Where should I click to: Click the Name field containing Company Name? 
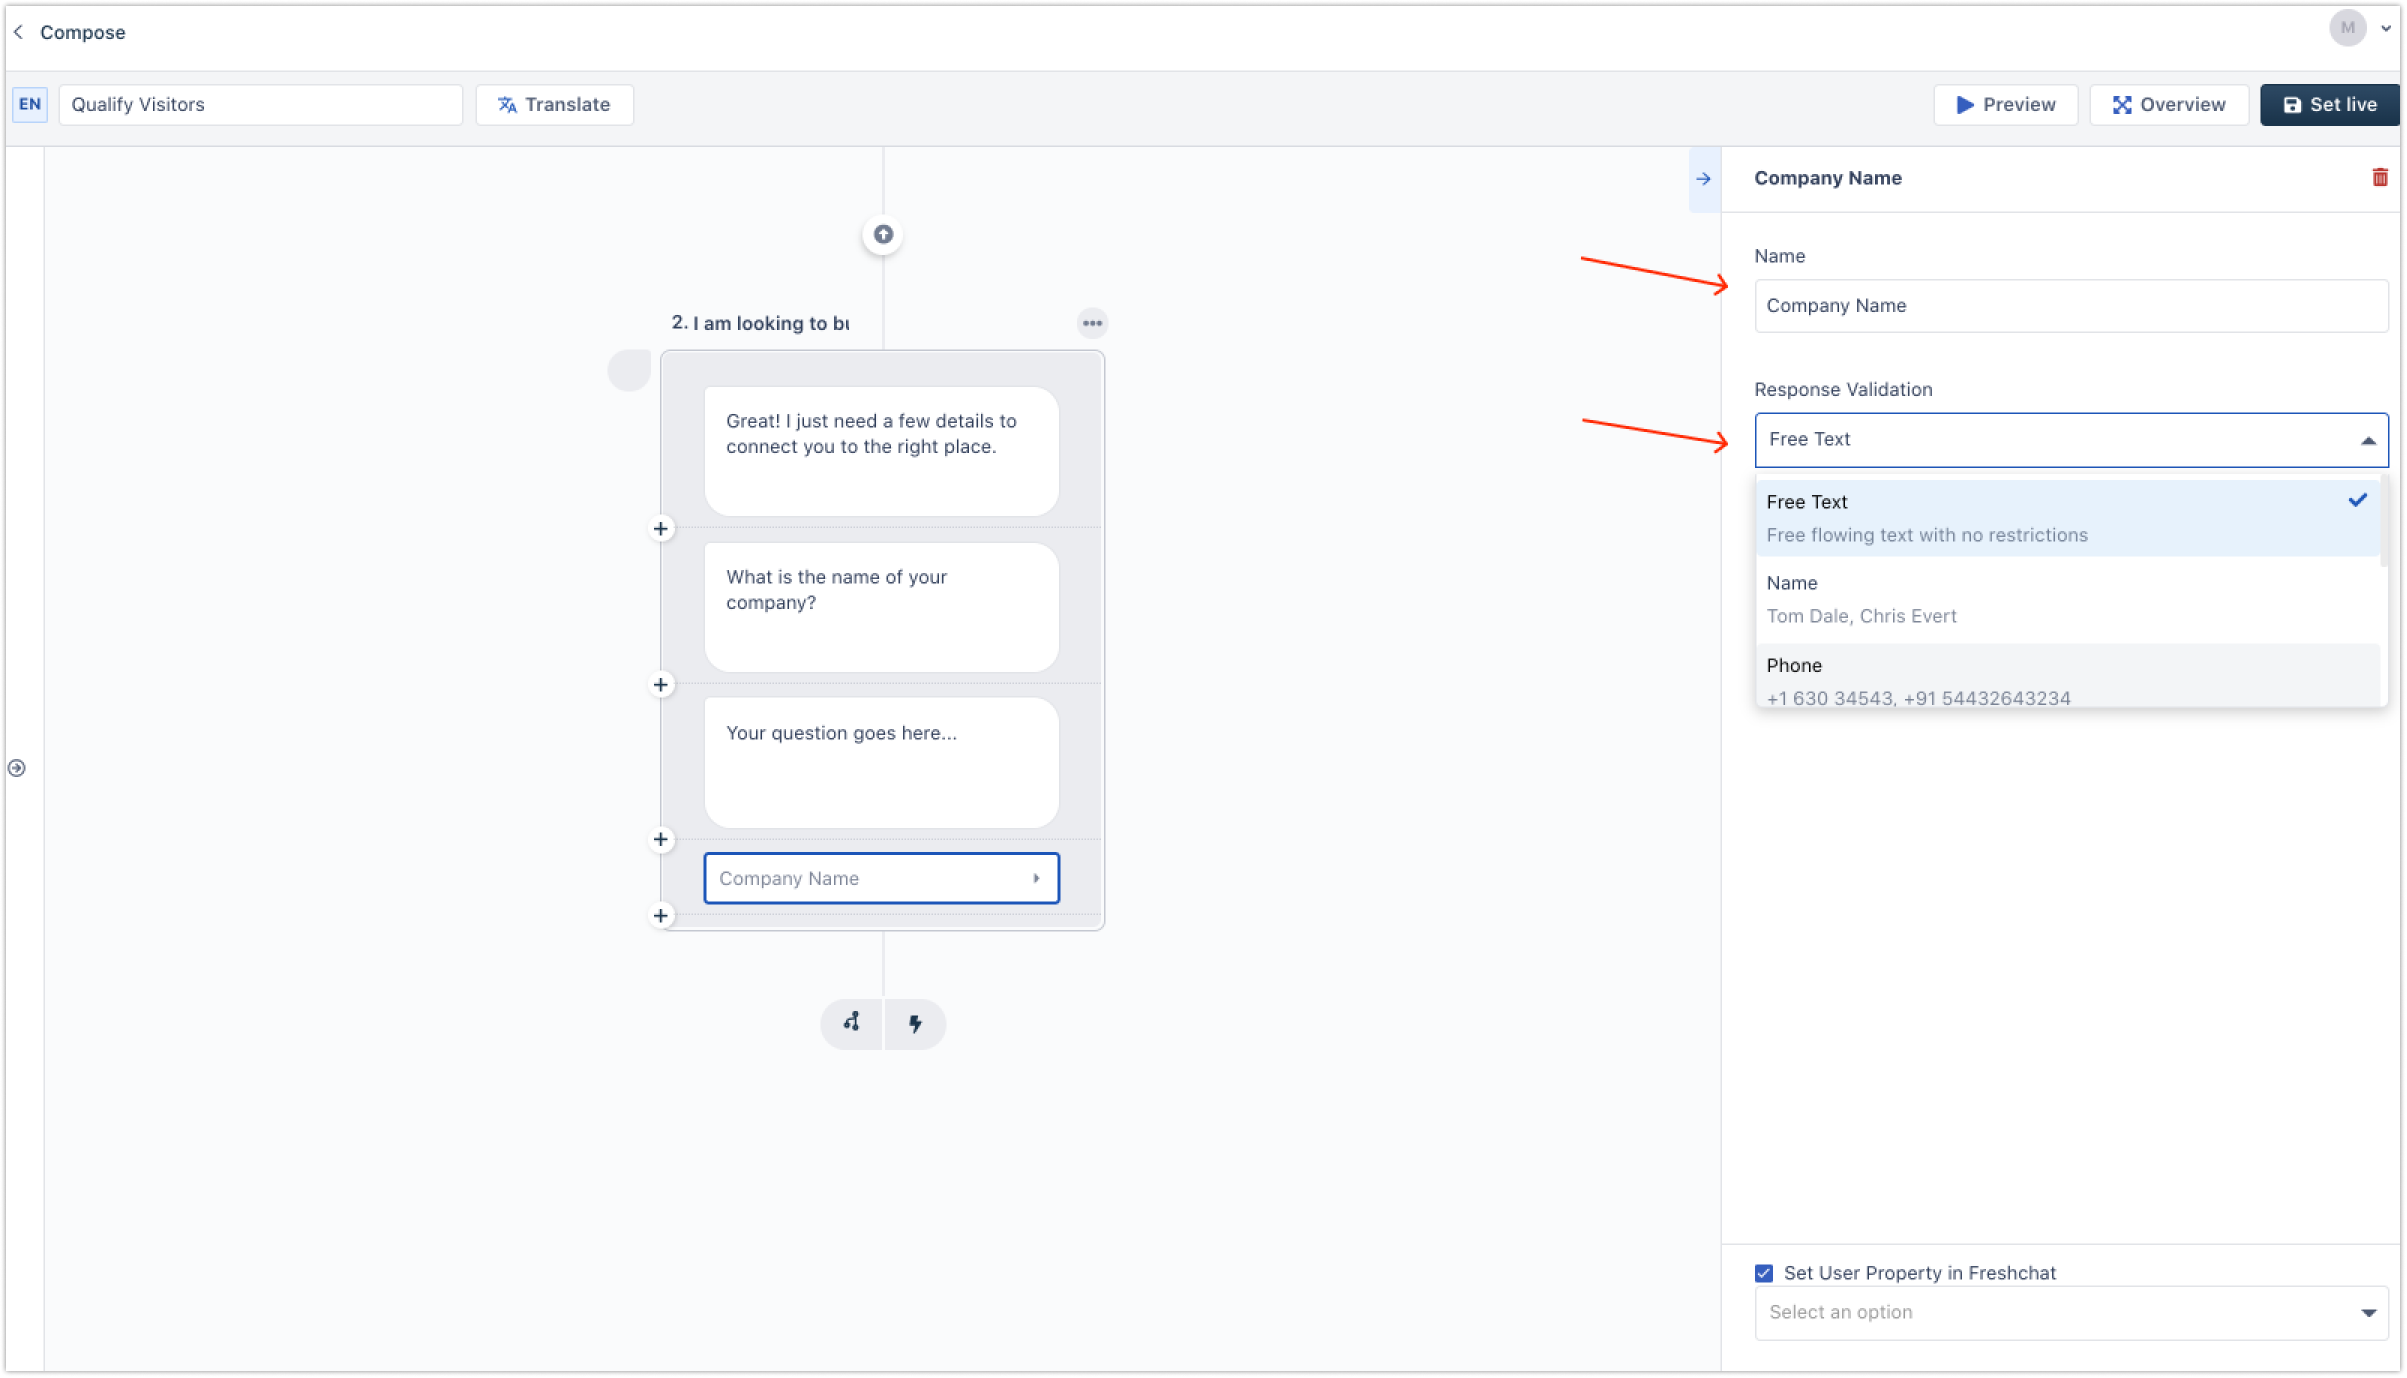pyautogui.click(x=2070, y=306)
